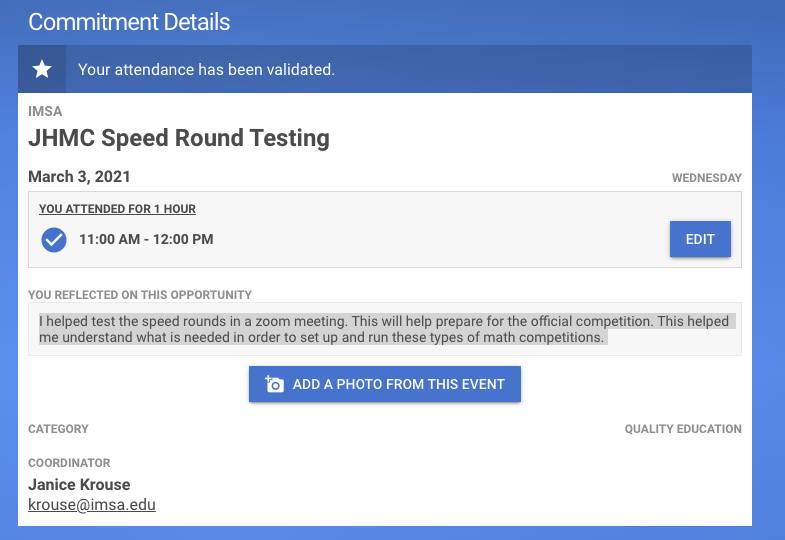Click the Commitment Details page heading
The image size is (785, 540).
click(129, 21)
